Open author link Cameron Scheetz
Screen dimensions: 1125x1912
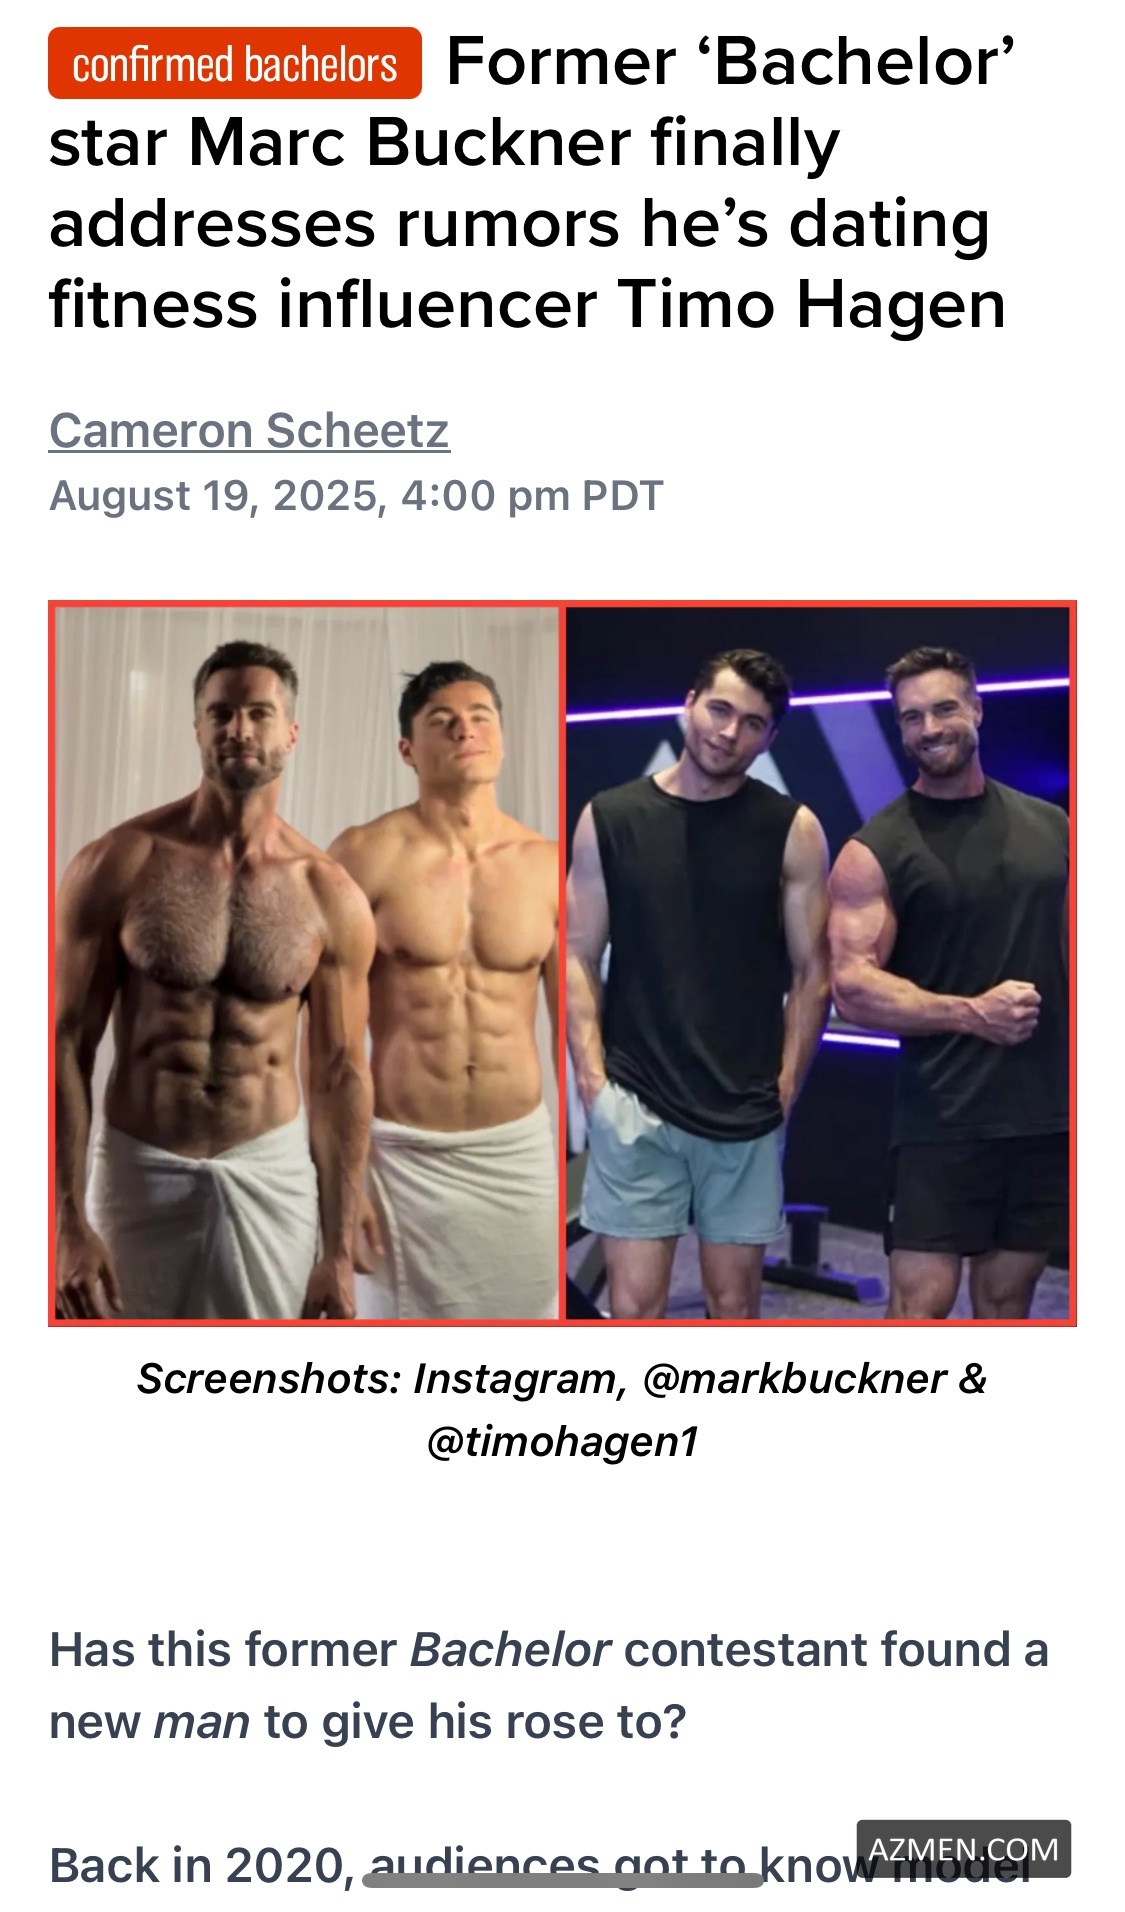point(249,431)
